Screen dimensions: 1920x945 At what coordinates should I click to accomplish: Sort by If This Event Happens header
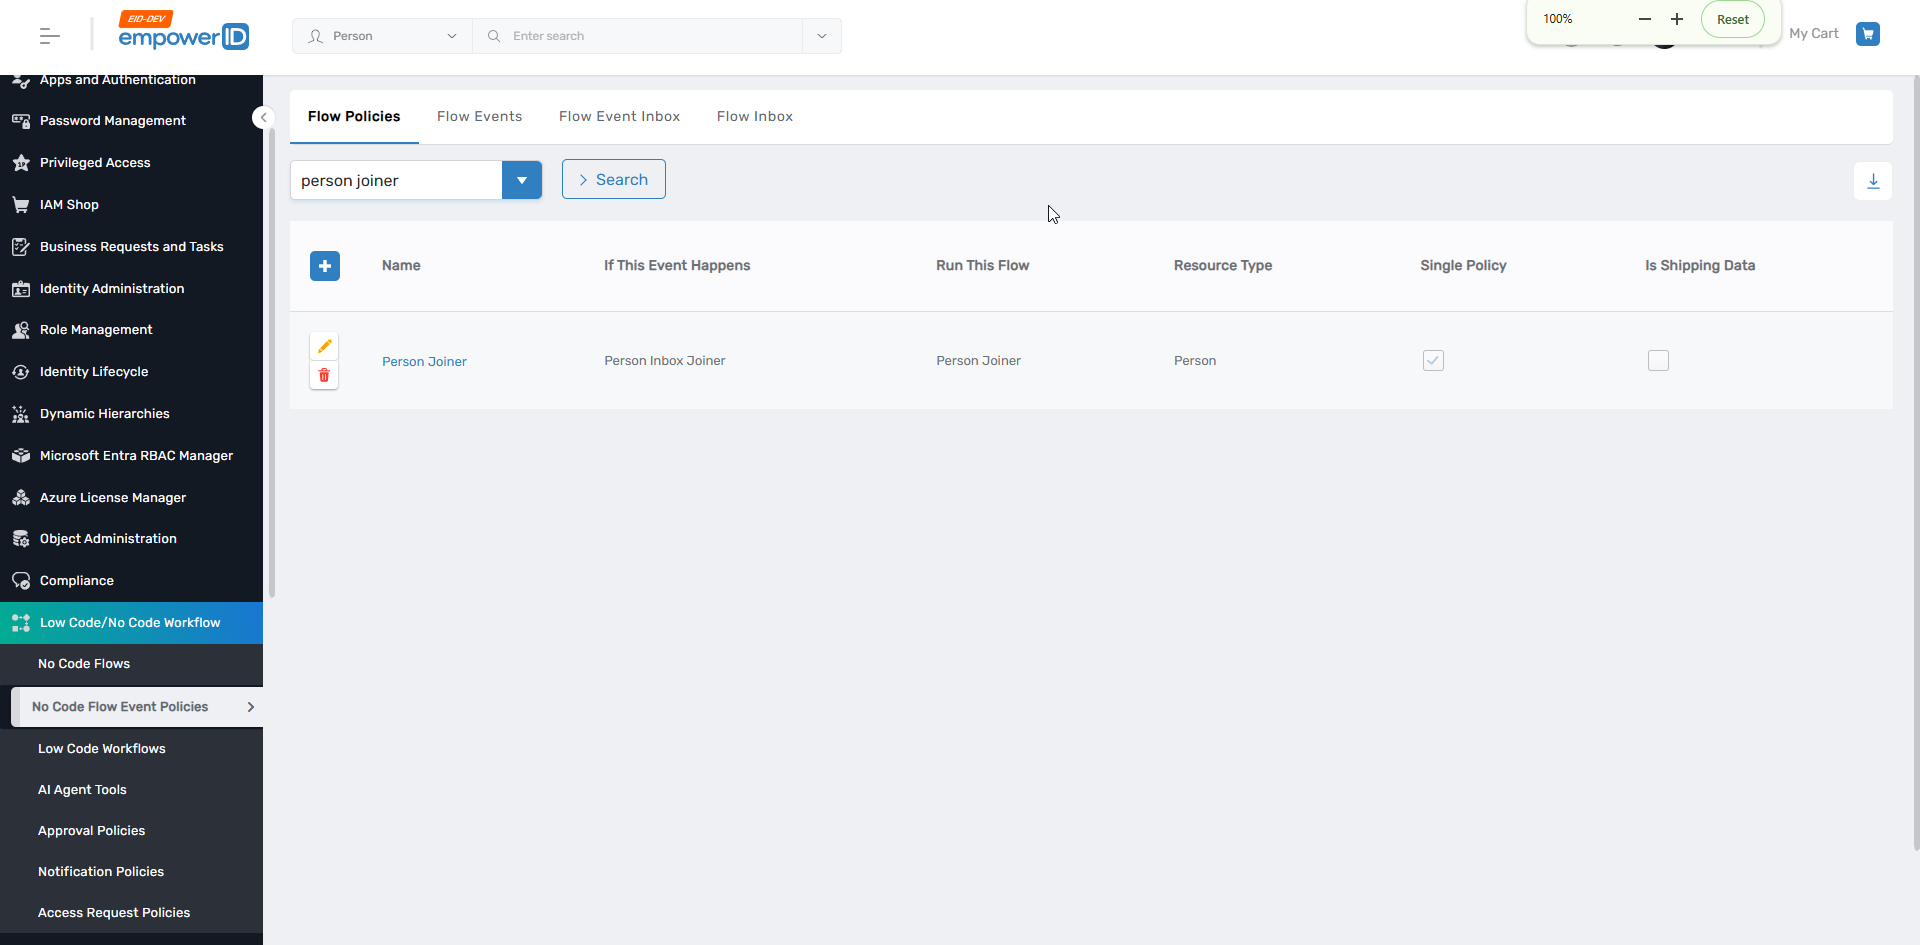[677, 266]
